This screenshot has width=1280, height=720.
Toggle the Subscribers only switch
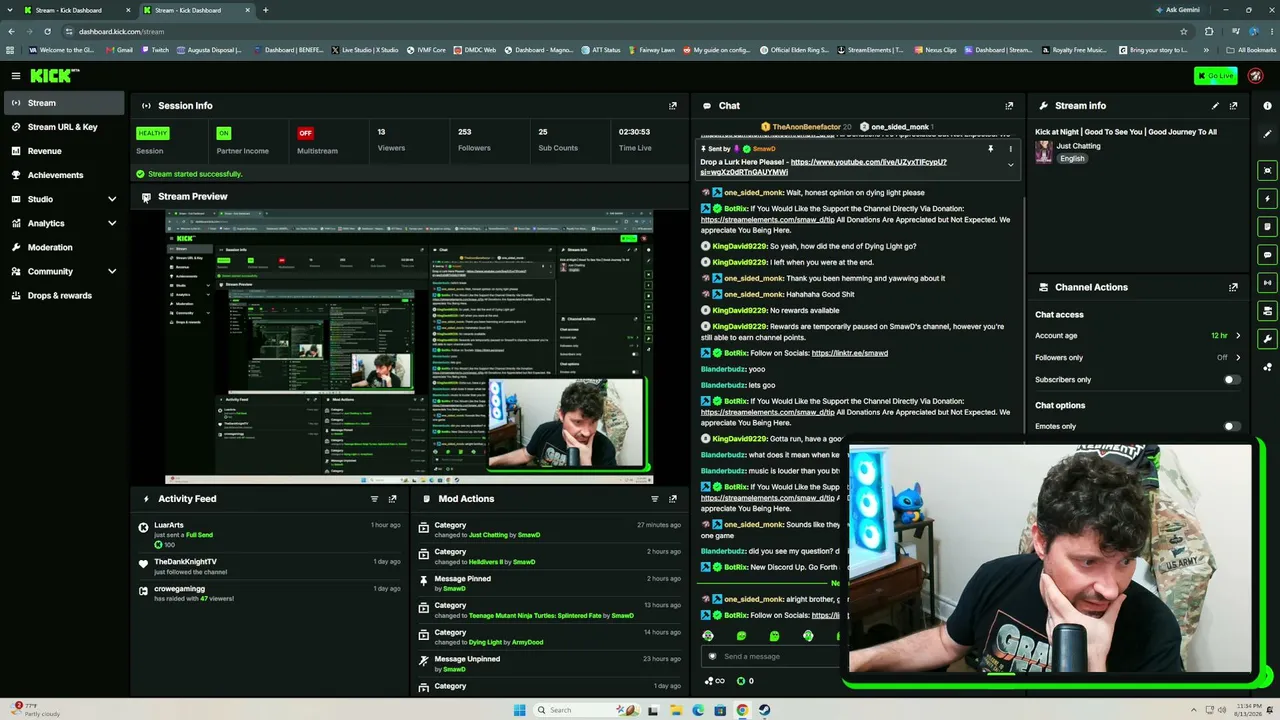coord(1232,380)
